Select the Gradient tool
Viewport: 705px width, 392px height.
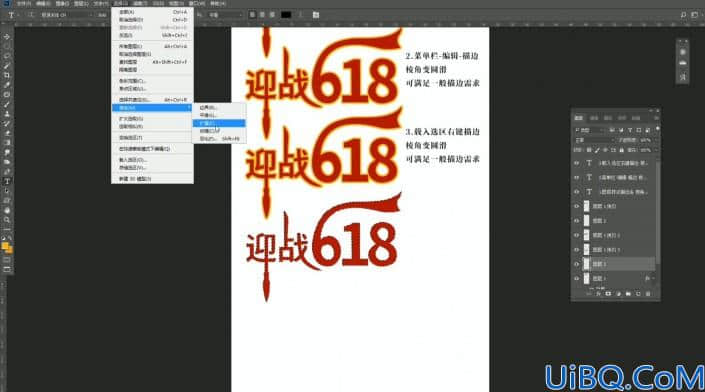7,143
